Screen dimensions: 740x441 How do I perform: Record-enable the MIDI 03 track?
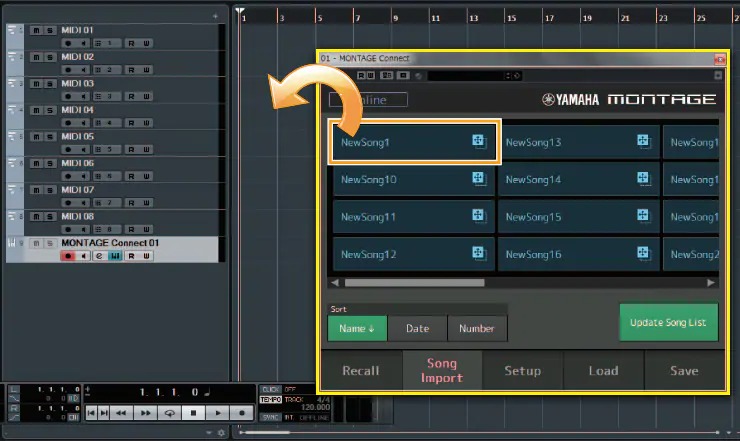tap(68, 96)
